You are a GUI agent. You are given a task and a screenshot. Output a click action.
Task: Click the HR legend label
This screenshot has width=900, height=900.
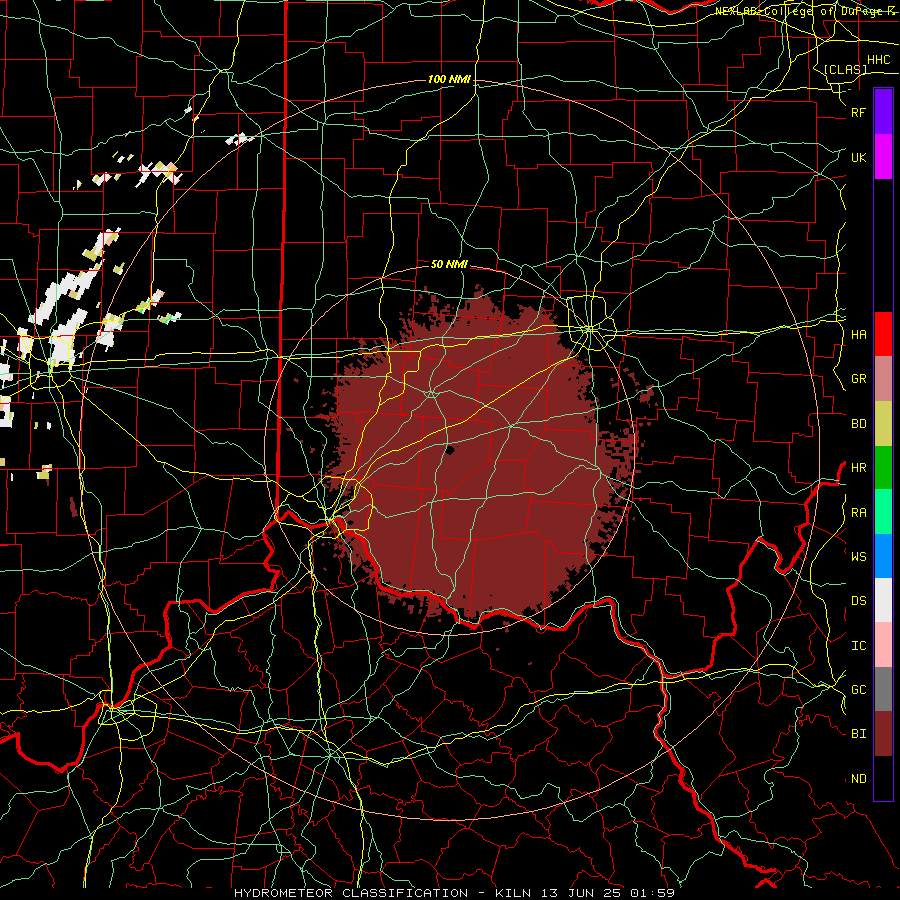click(x=858, y=468)
